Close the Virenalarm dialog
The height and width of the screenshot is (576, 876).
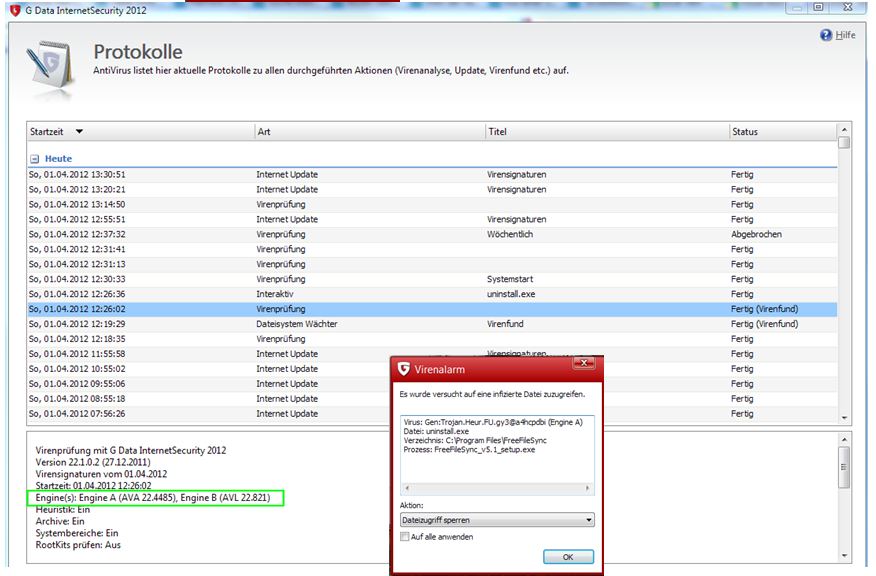(584, 363)
